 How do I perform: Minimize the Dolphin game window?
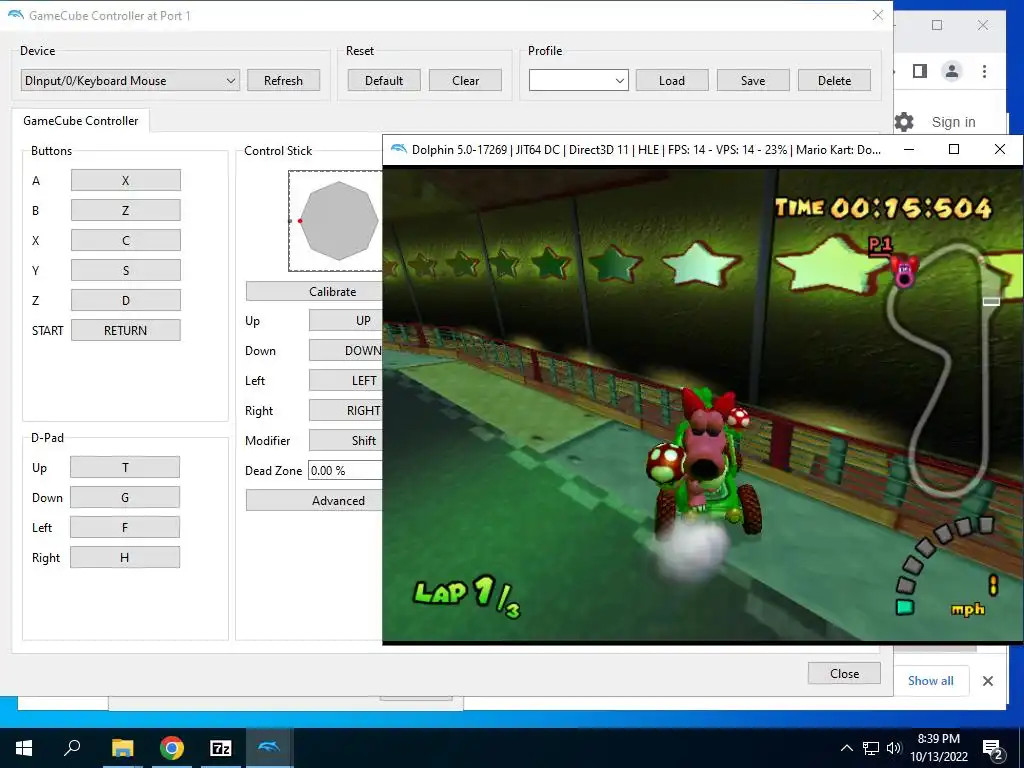tap(908, 150)
